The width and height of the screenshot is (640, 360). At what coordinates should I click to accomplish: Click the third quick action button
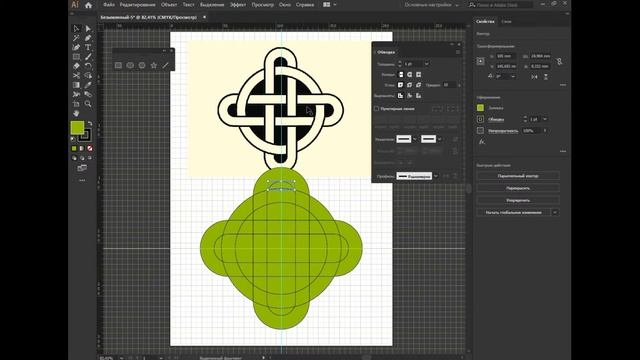point(518,200)
